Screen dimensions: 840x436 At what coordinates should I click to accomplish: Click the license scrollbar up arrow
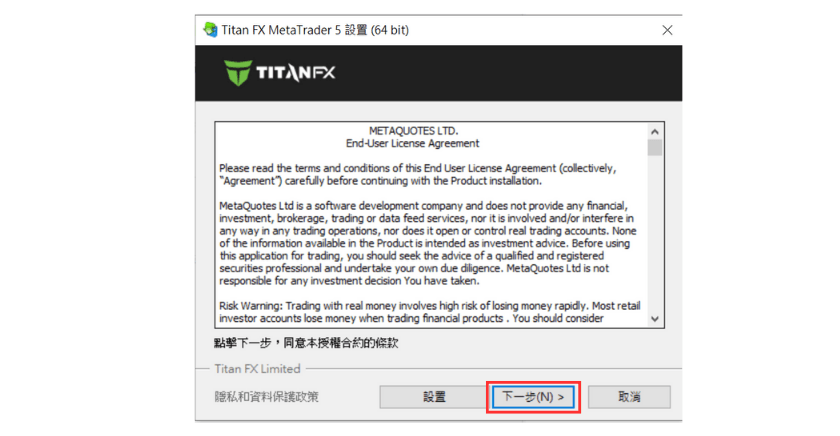tap(655, 131)
